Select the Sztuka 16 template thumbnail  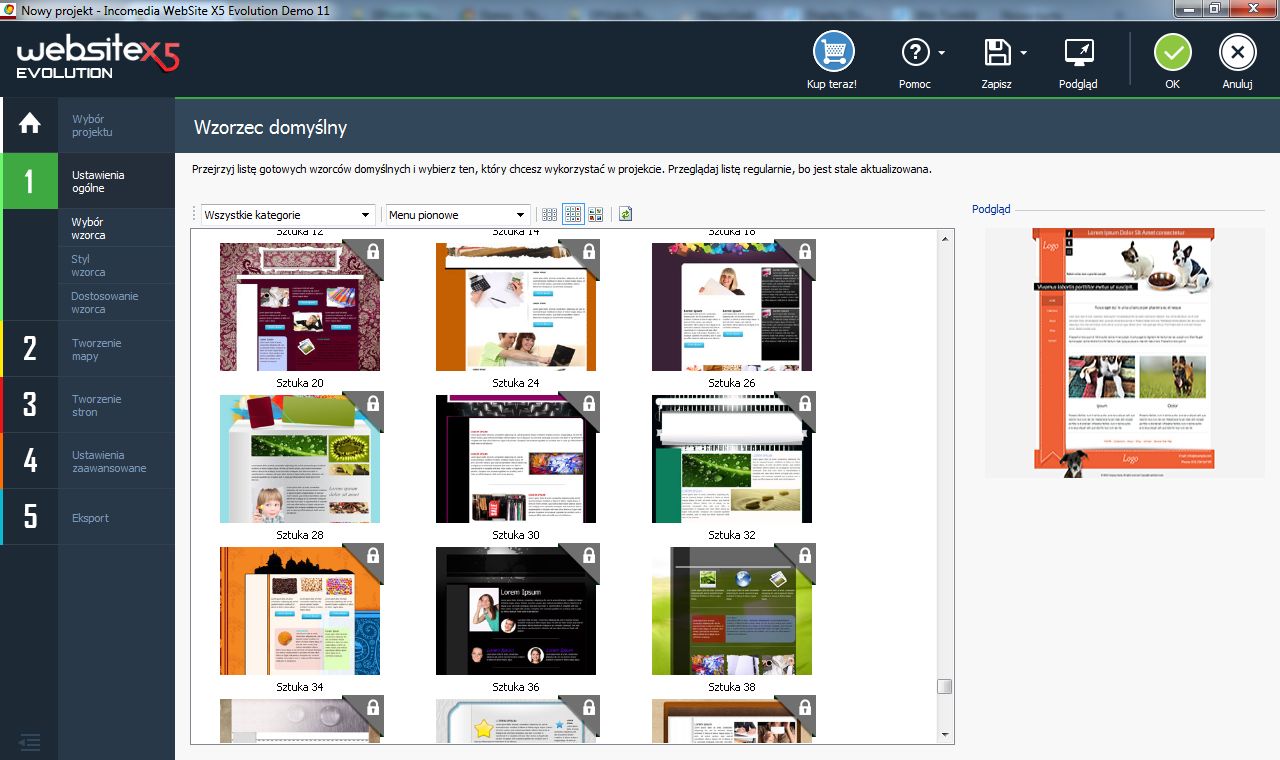click(732, 306)
